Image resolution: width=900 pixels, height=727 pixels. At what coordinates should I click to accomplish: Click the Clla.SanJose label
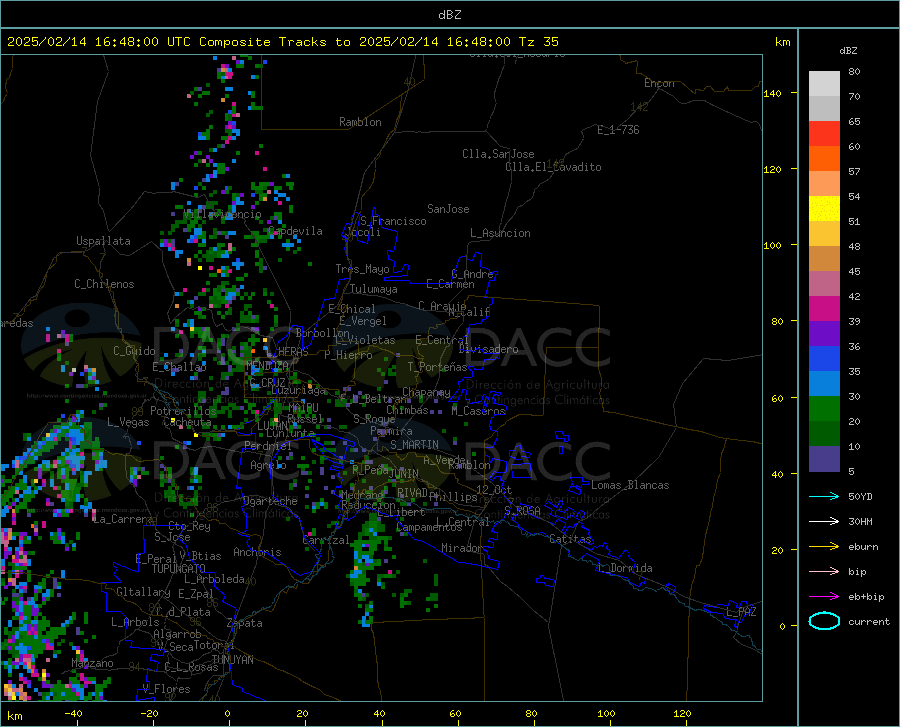(498, 154)
